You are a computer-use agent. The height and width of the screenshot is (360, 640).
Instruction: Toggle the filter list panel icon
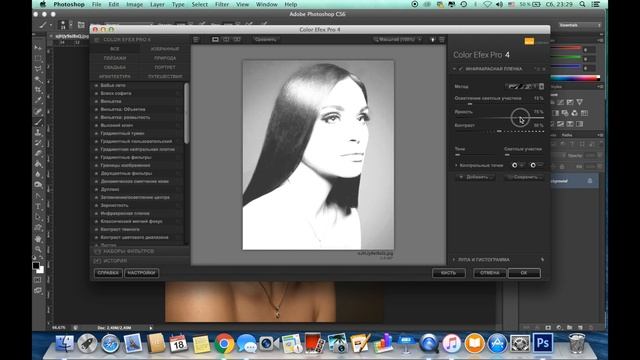coord(196,40)
